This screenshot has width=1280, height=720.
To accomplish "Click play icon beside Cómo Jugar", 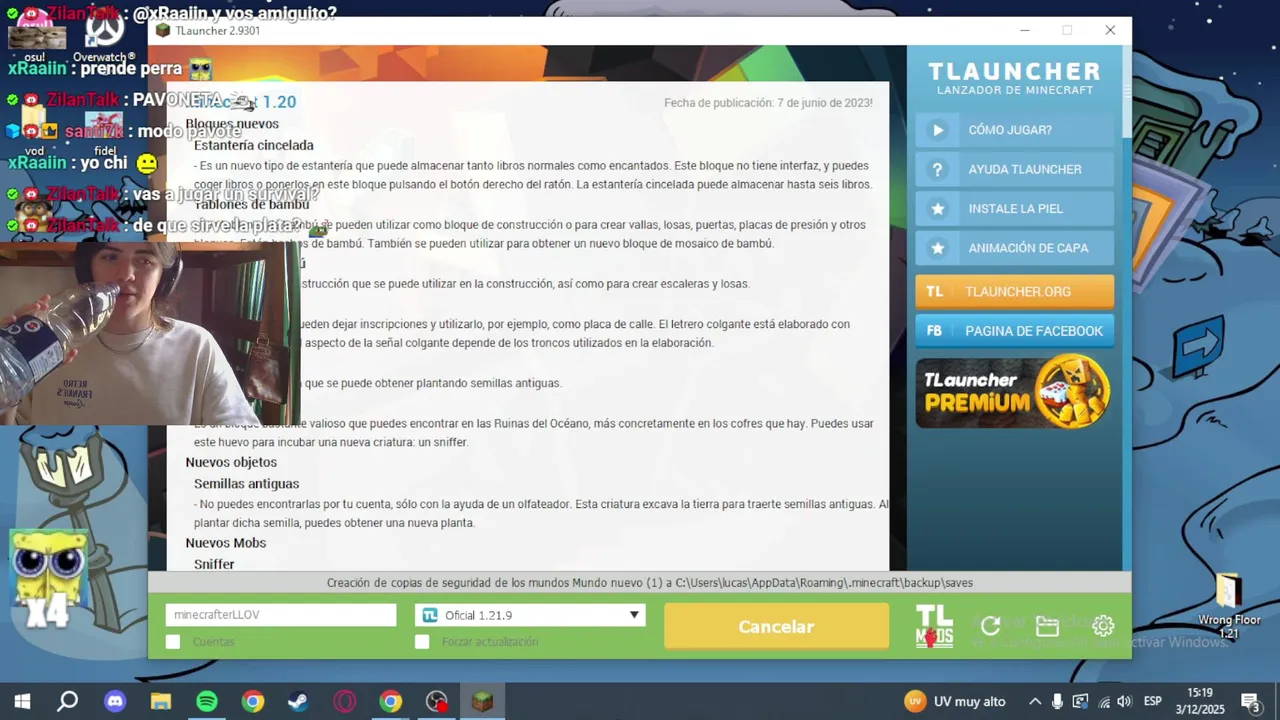I will (x=937, y=130).
